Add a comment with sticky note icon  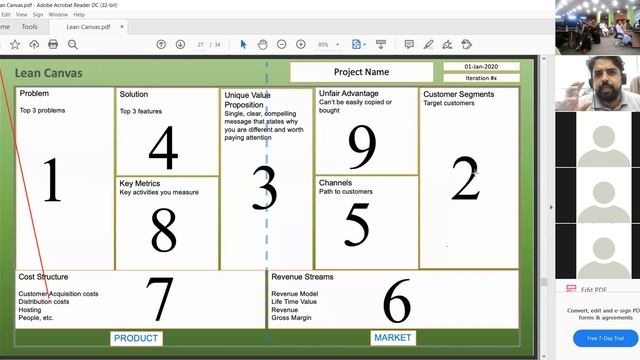tap(409, 44)
